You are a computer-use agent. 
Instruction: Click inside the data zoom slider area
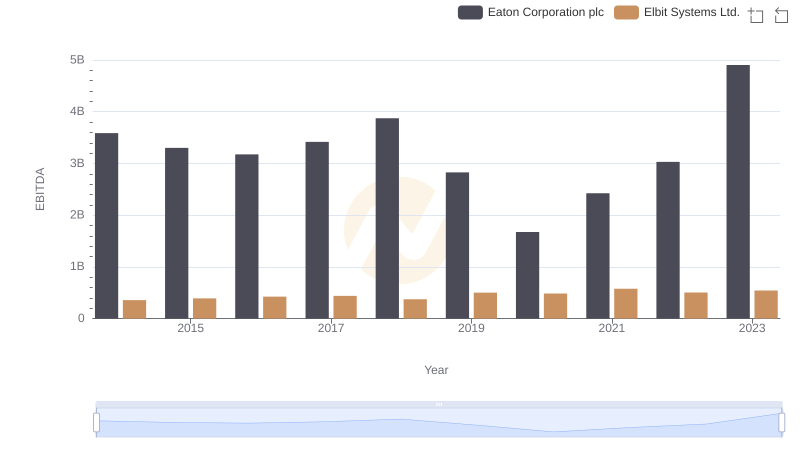[x=439, y=423]
